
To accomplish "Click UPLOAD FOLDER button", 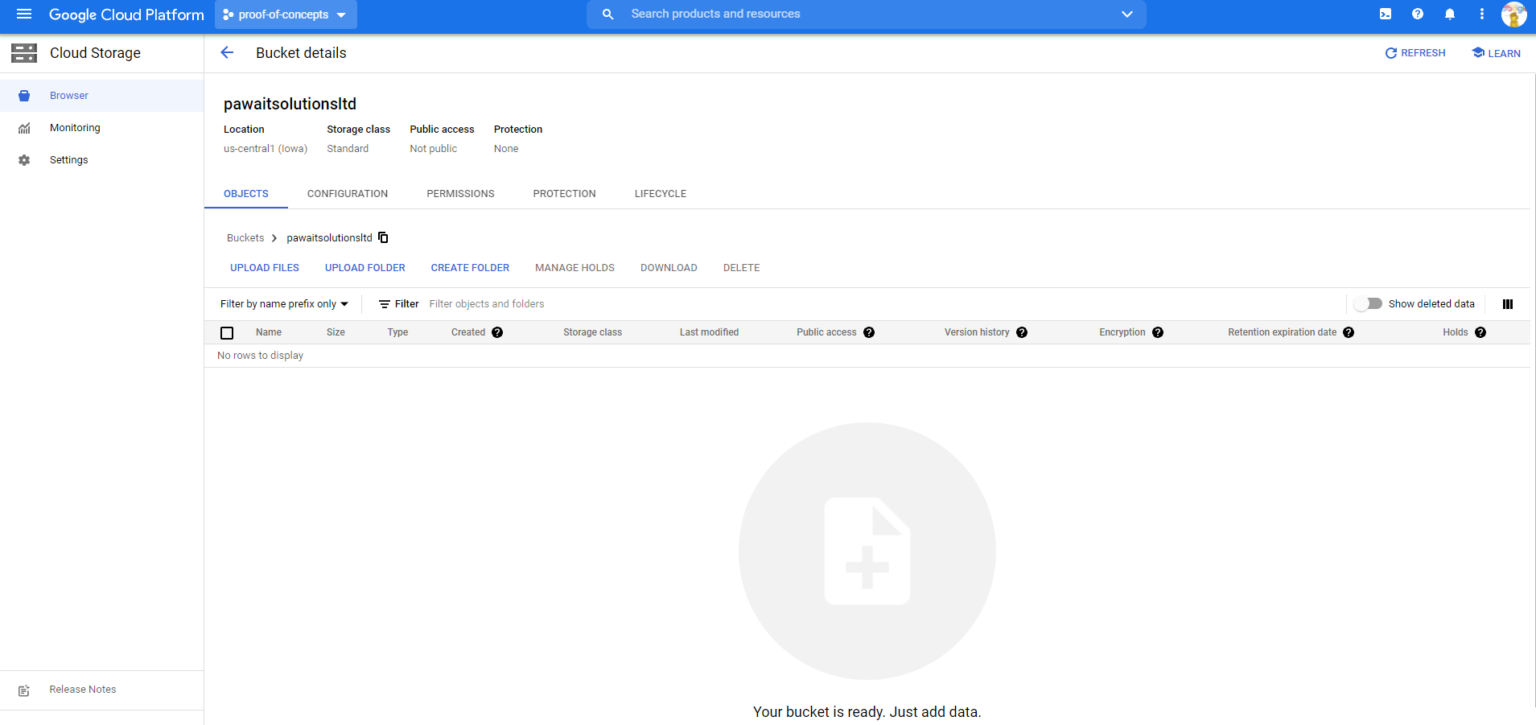I will (365, 268).
